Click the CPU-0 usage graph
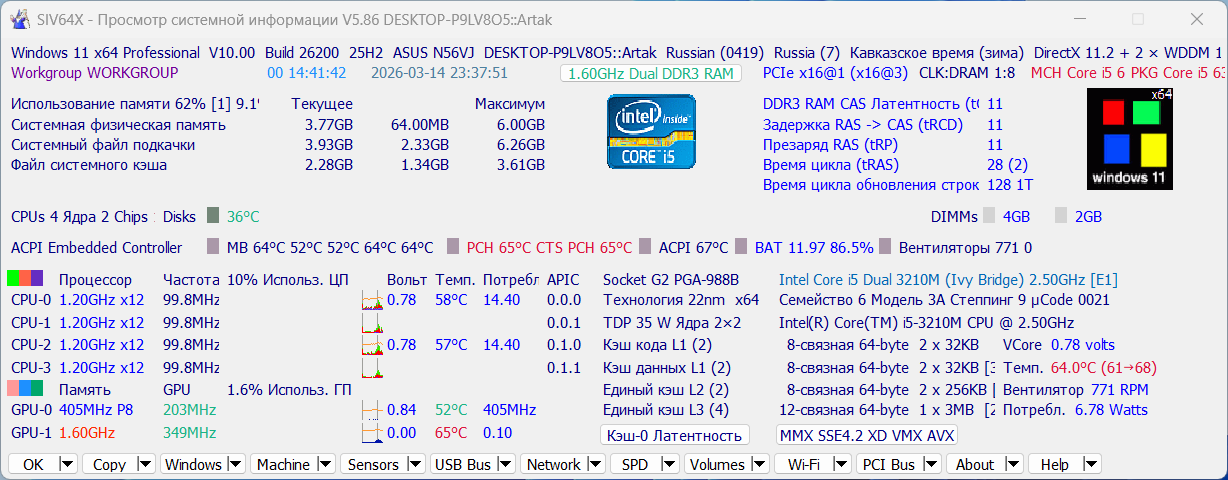The image size is (1228, 480). [x=373, y=300]
